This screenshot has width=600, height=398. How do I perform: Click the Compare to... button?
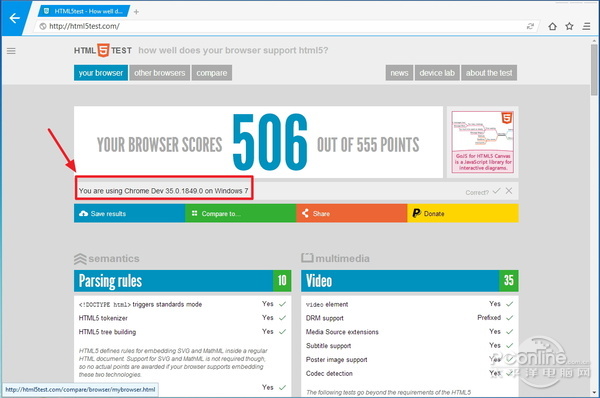(241, 213)
